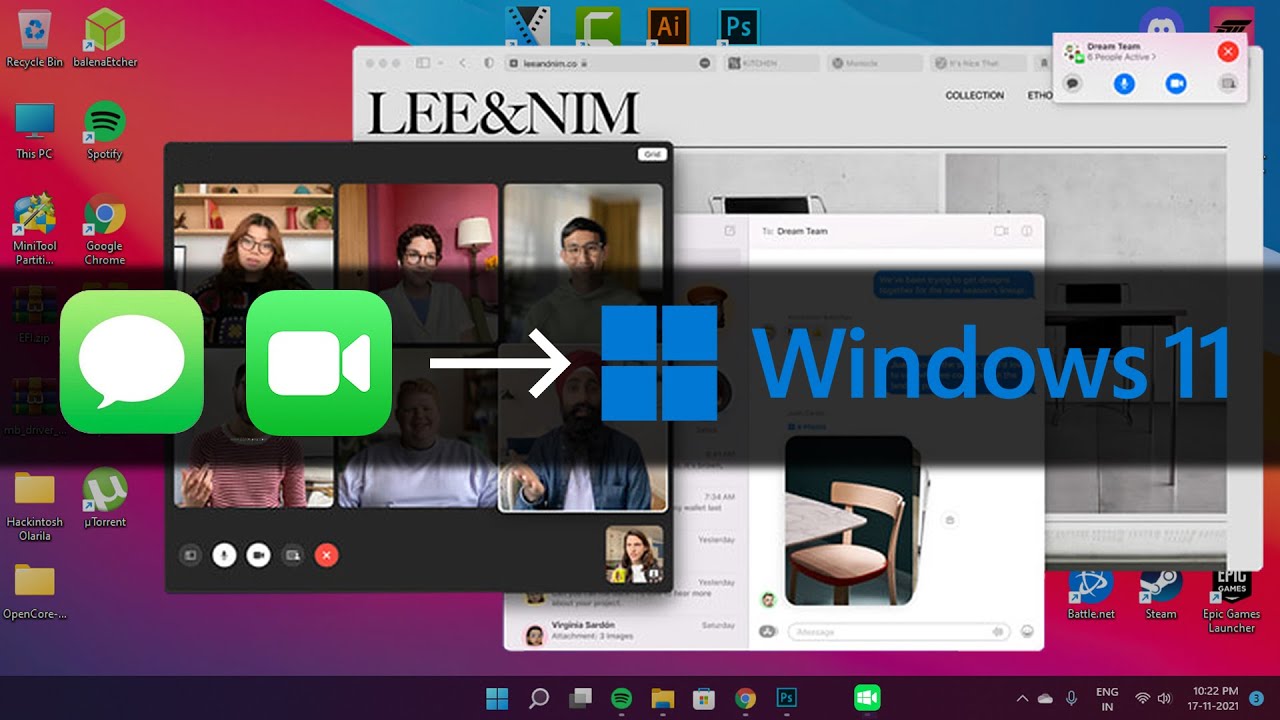Show hidden icons in the system tray
The width and height of the screenshot is (1280, 720).
(x=1022, y=698)
